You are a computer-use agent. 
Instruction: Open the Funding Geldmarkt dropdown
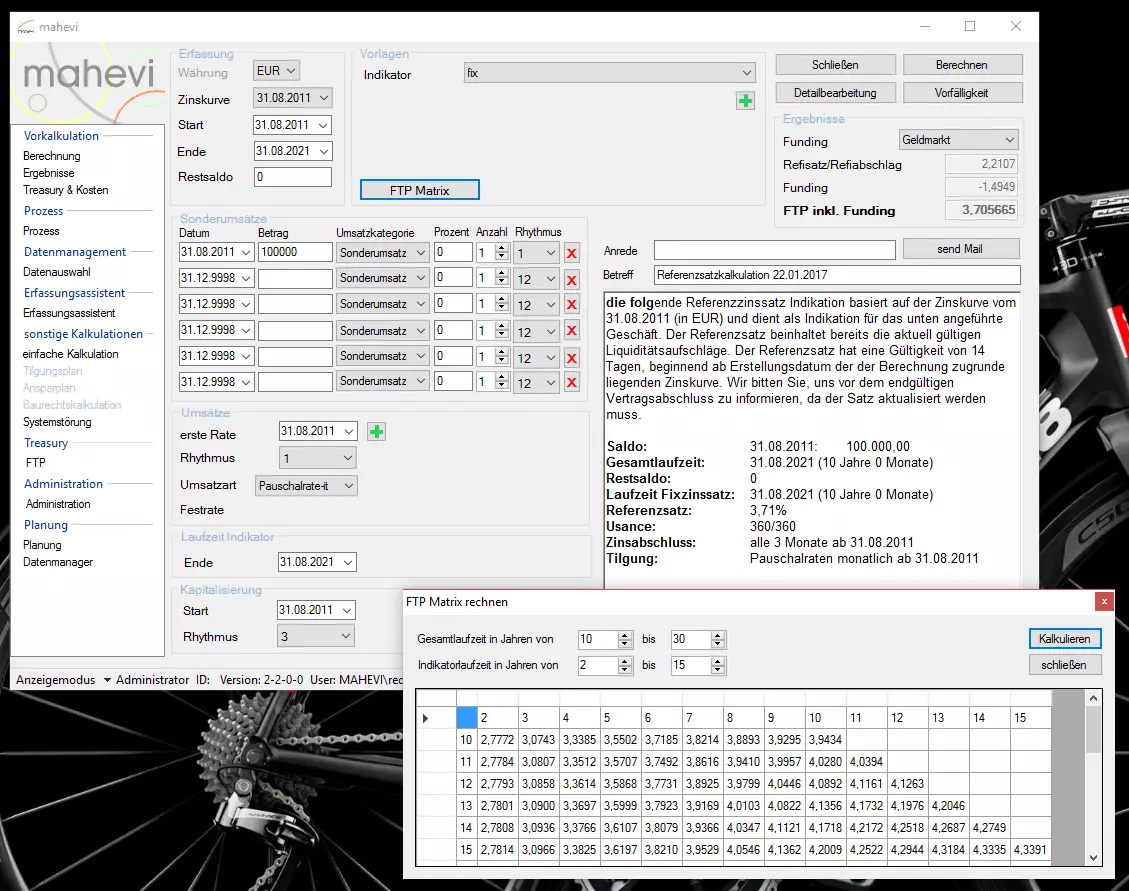1009,140
